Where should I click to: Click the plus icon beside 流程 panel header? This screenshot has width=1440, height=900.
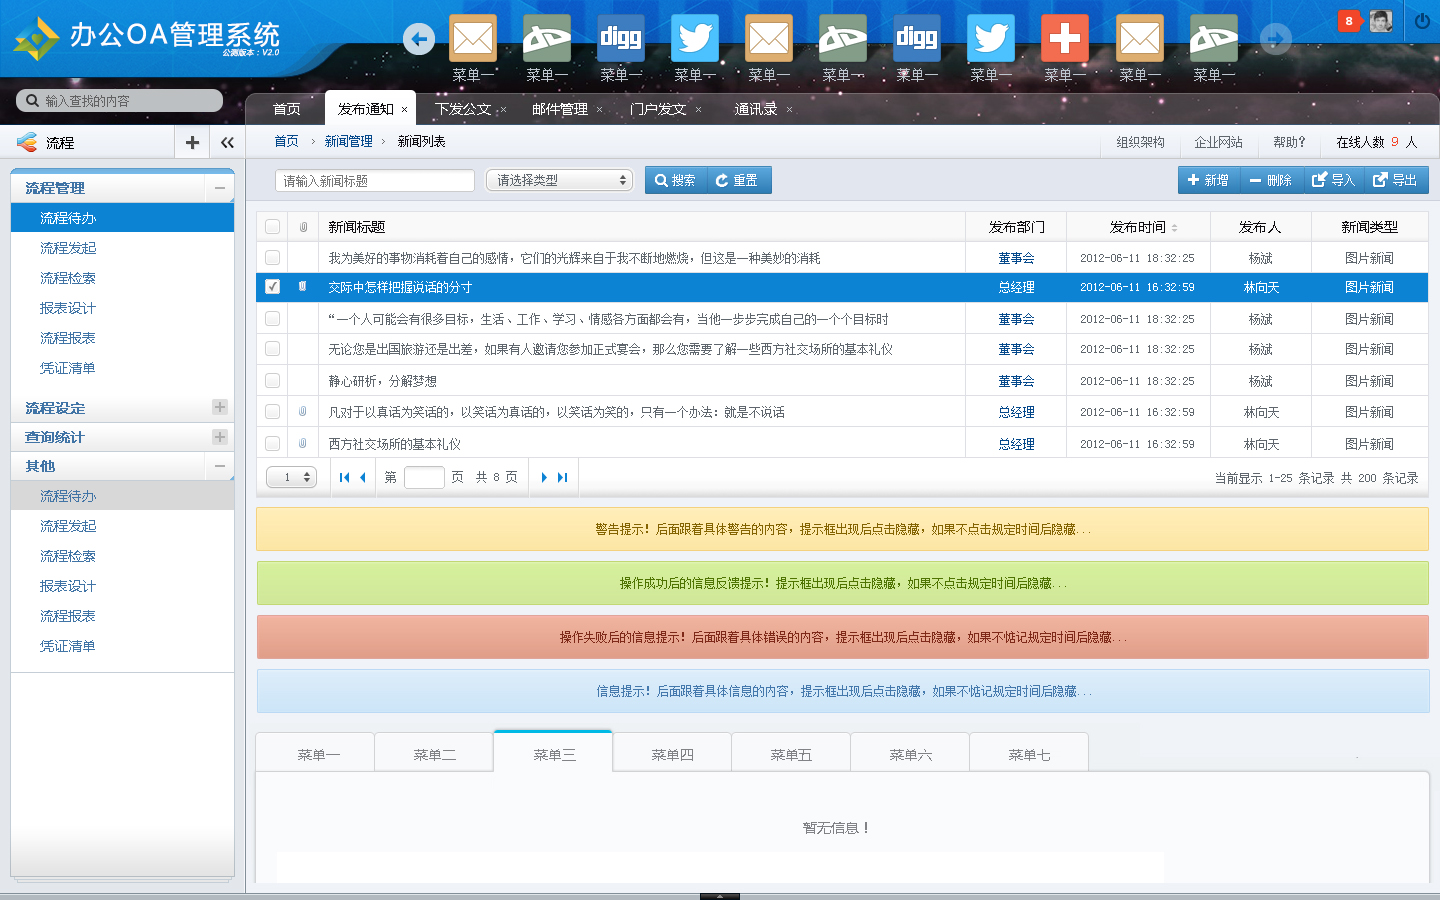[191, 142]
